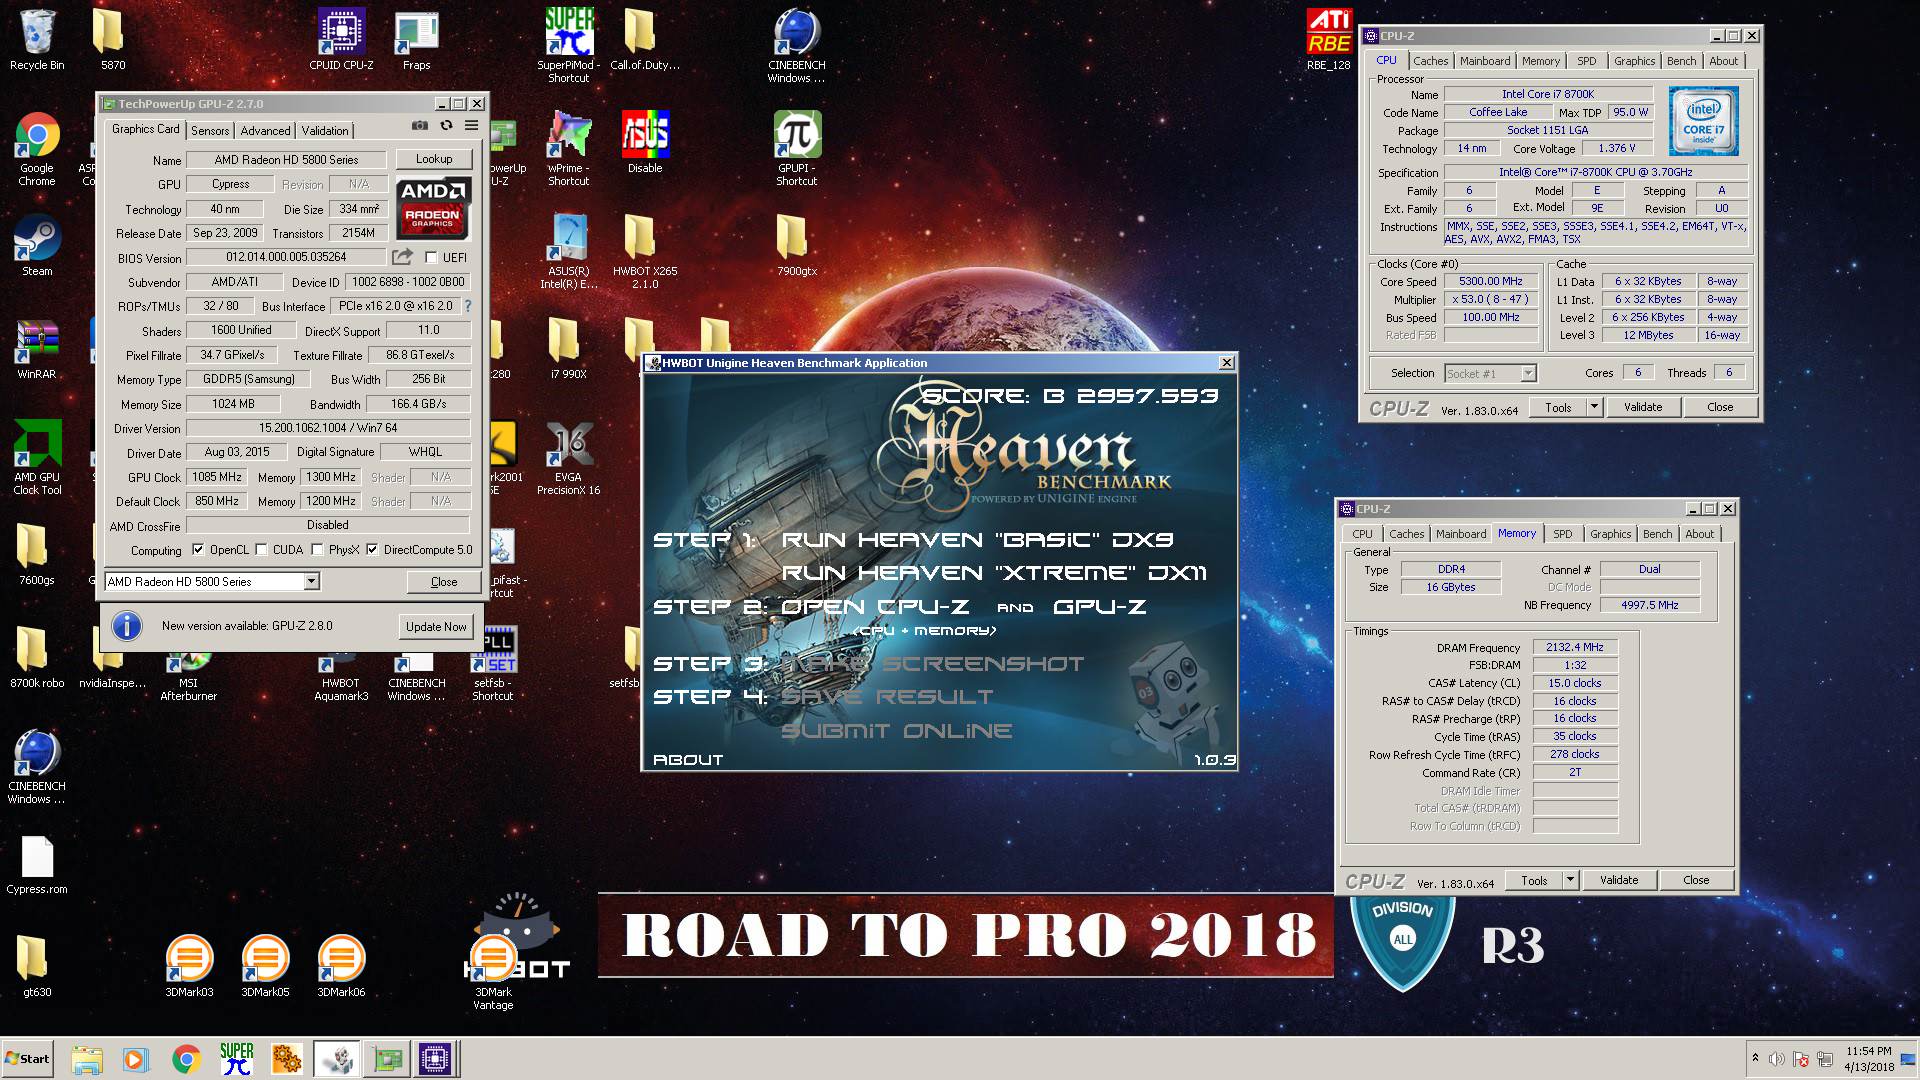The image size is (1920, 1080).
Task: Click GPU-Z BIOS export share icon
Action: tap(402, 257)
